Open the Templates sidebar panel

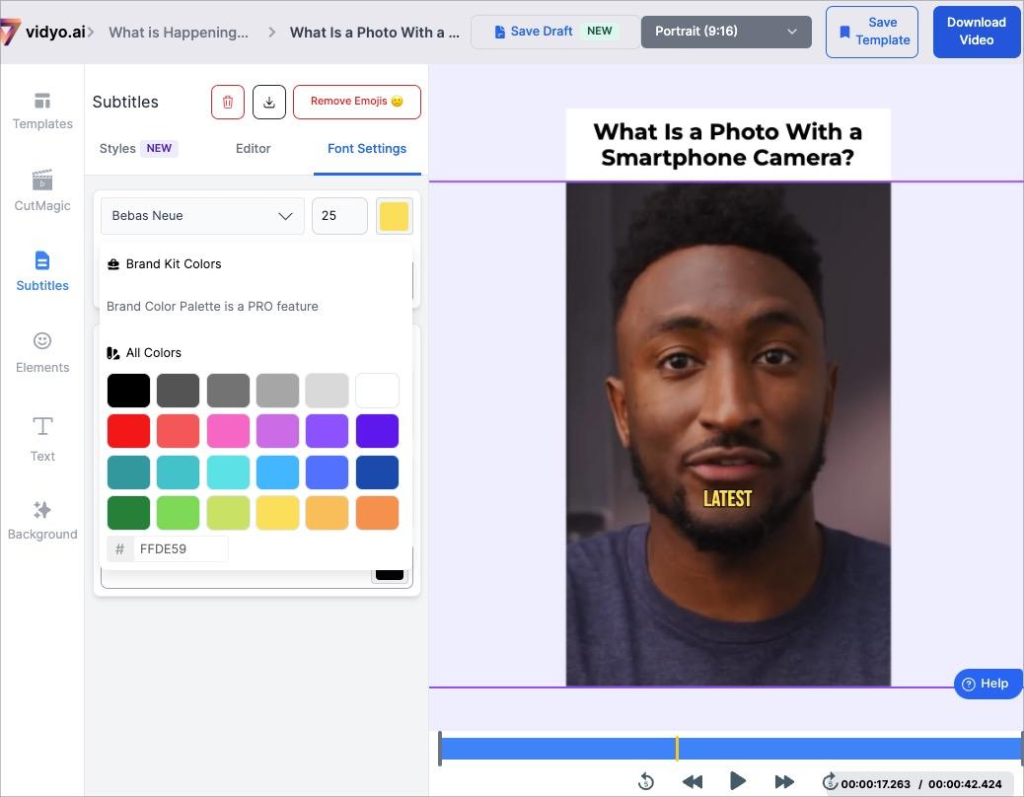[42, 110]
